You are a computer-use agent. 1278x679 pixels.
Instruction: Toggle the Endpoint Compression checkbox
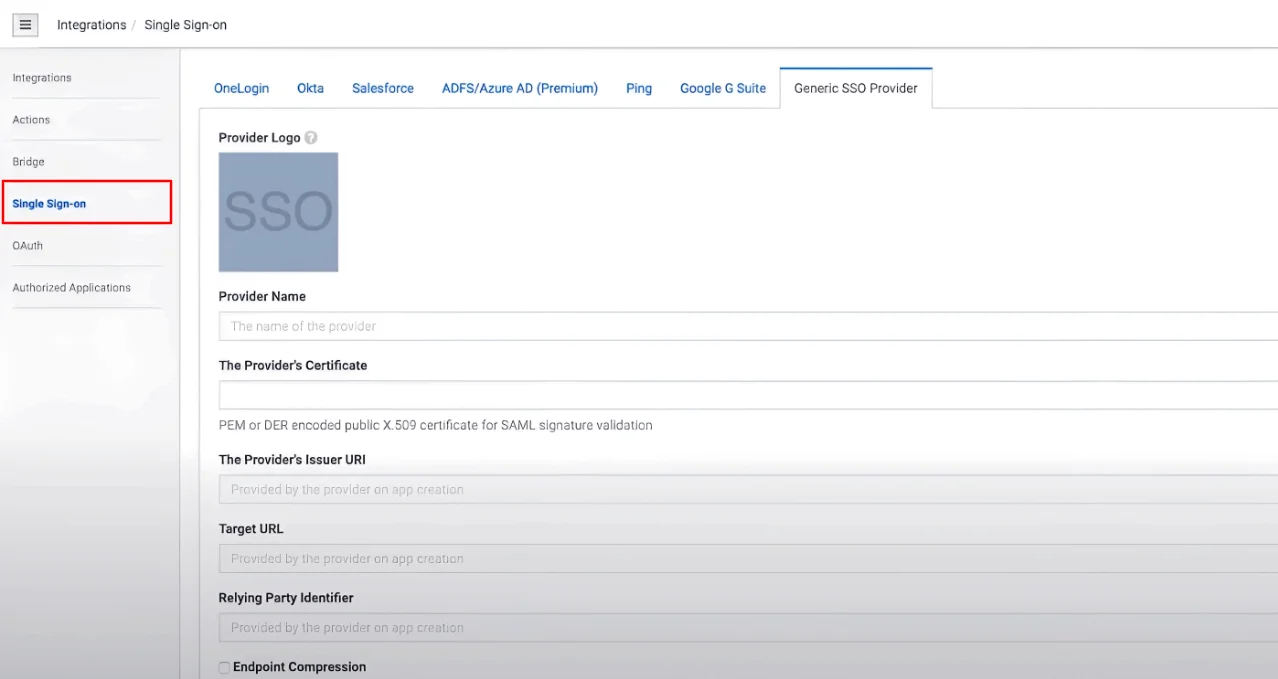pos(224,667)
